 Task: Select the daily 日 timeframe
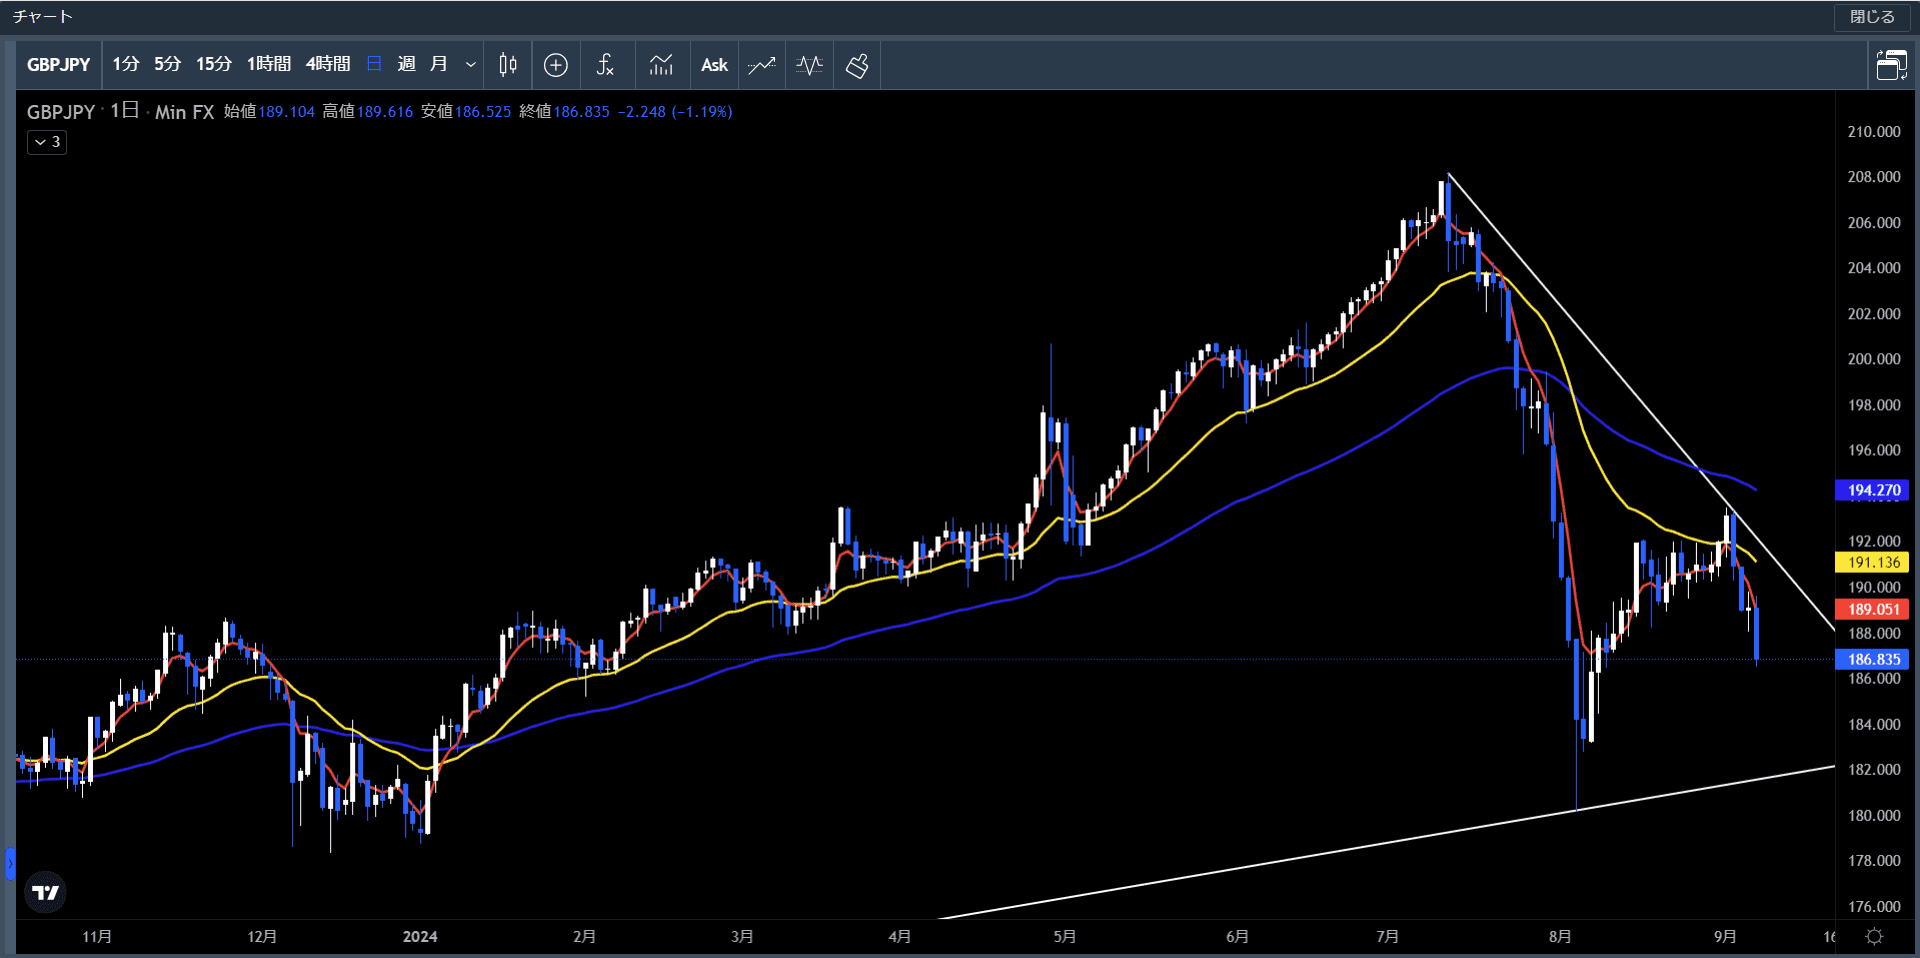coord(375,65)
